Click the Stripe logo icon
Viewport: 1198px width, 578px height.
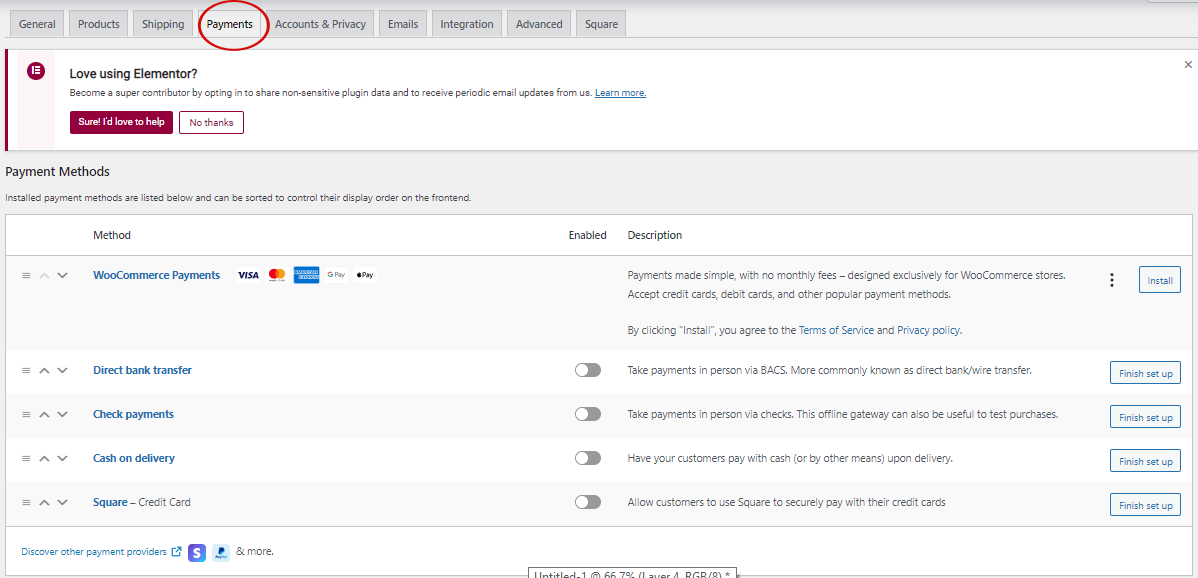coord(197,552)
